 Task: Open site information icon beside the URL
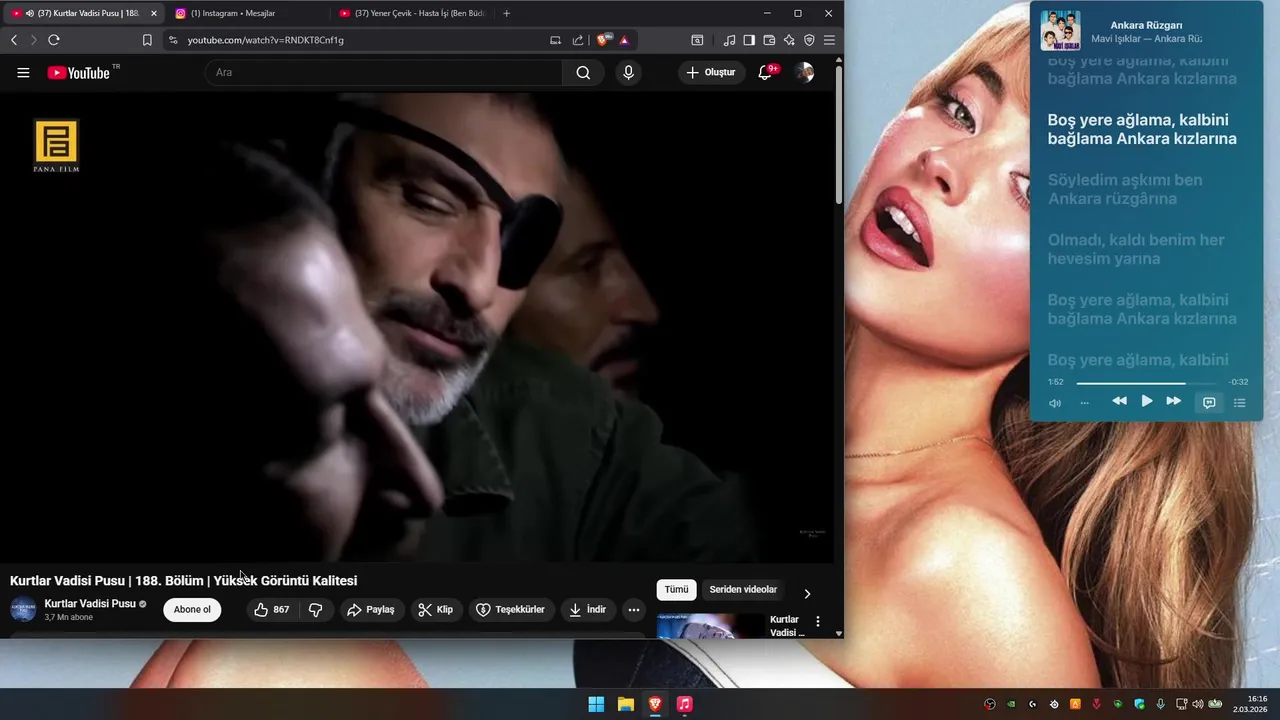(x=173, y=40)
